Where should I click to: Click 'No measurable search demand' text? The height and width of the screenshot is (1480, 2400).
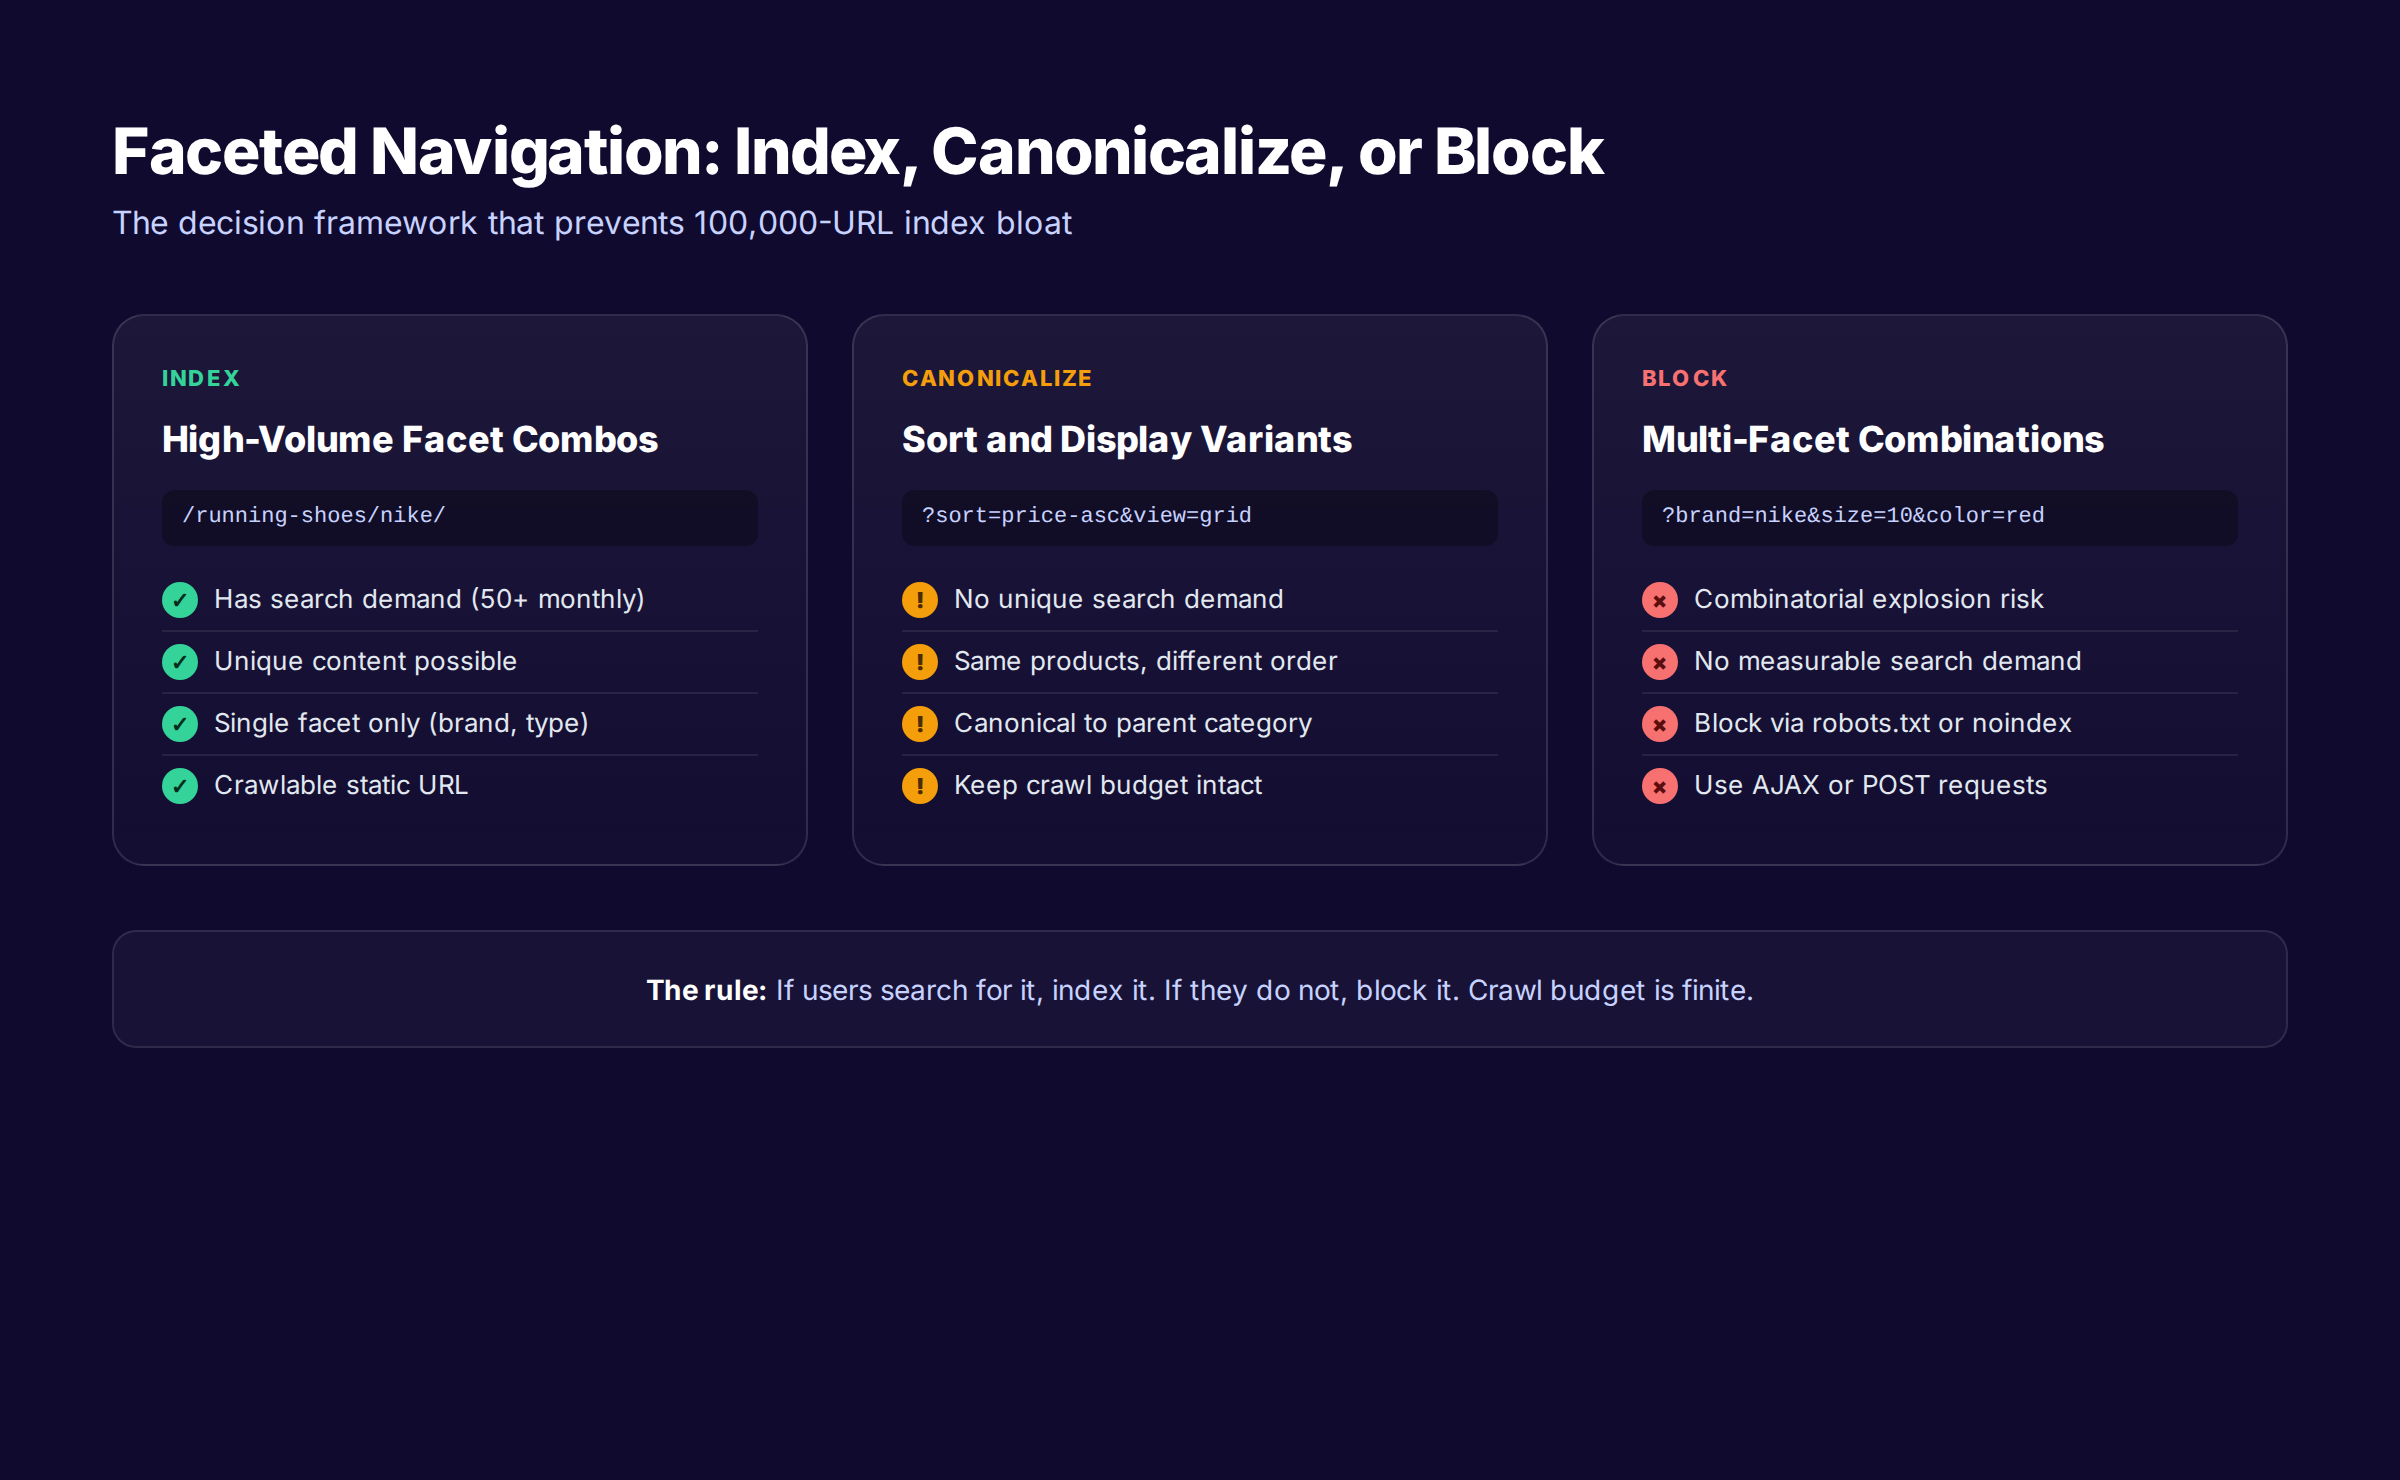(x=1887, y=661)
